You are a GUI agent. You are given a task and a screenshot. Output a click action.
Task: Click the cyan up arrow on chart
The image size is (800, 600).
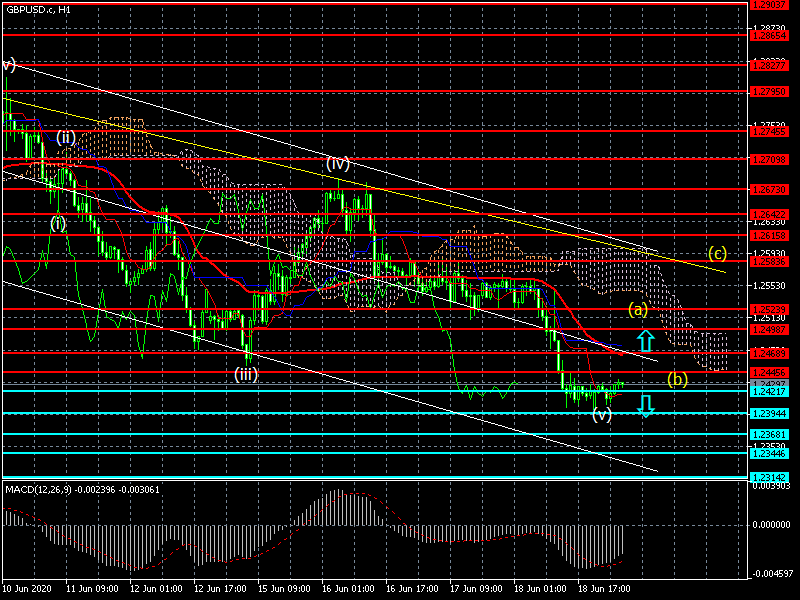(645, 341)
